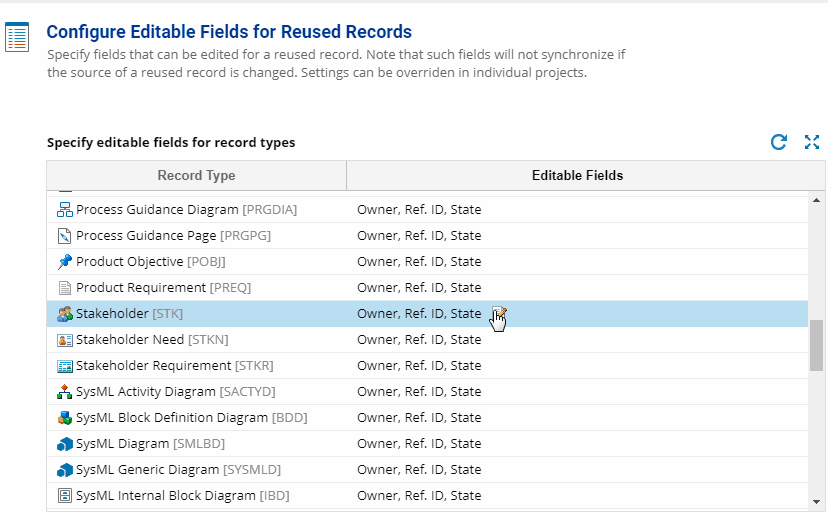Image resolution: width=828 pixels, height=530 pixels.
Task: Click the edit pencil icon in Stakeholder row
Action: (x=499, y=313)
